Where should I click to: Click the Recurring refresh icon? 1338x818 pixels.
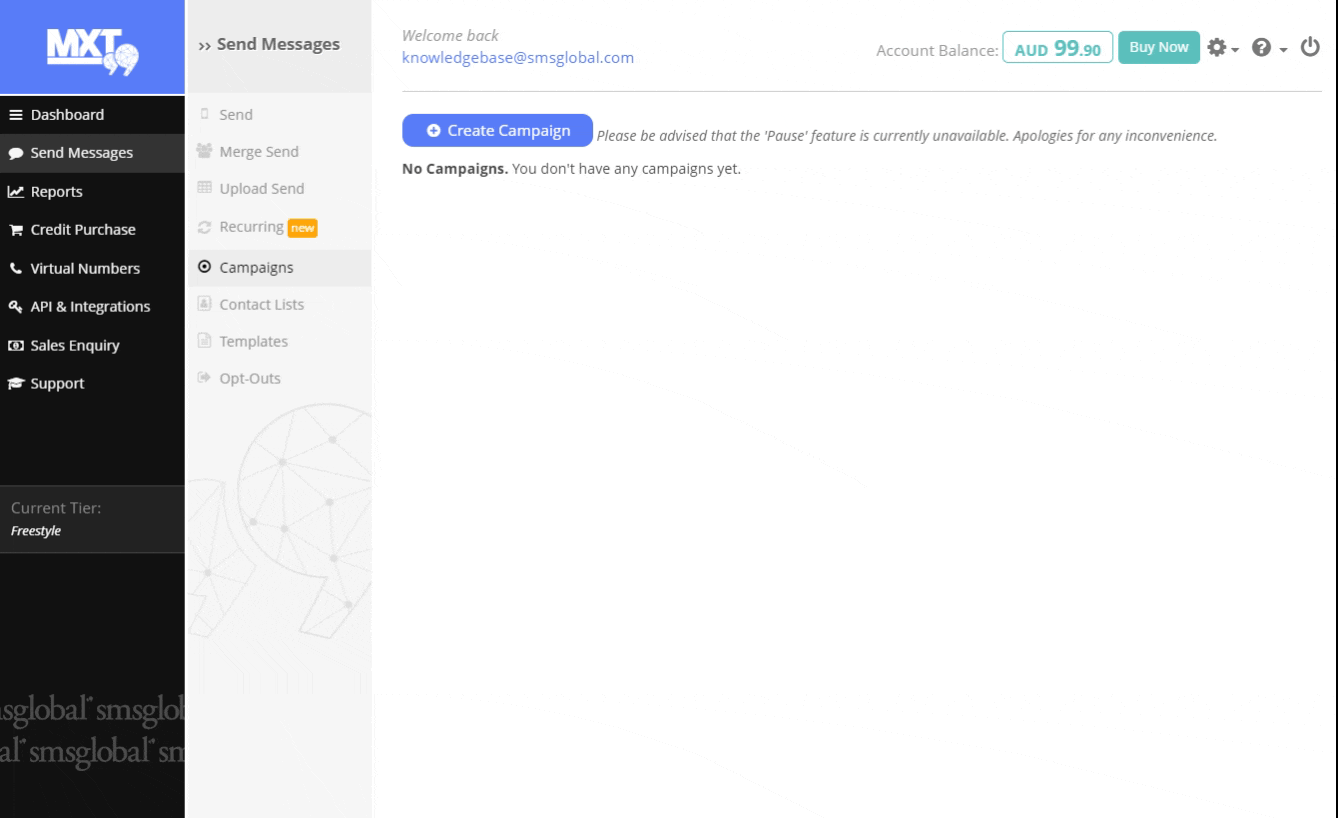(x=205, y=227)
